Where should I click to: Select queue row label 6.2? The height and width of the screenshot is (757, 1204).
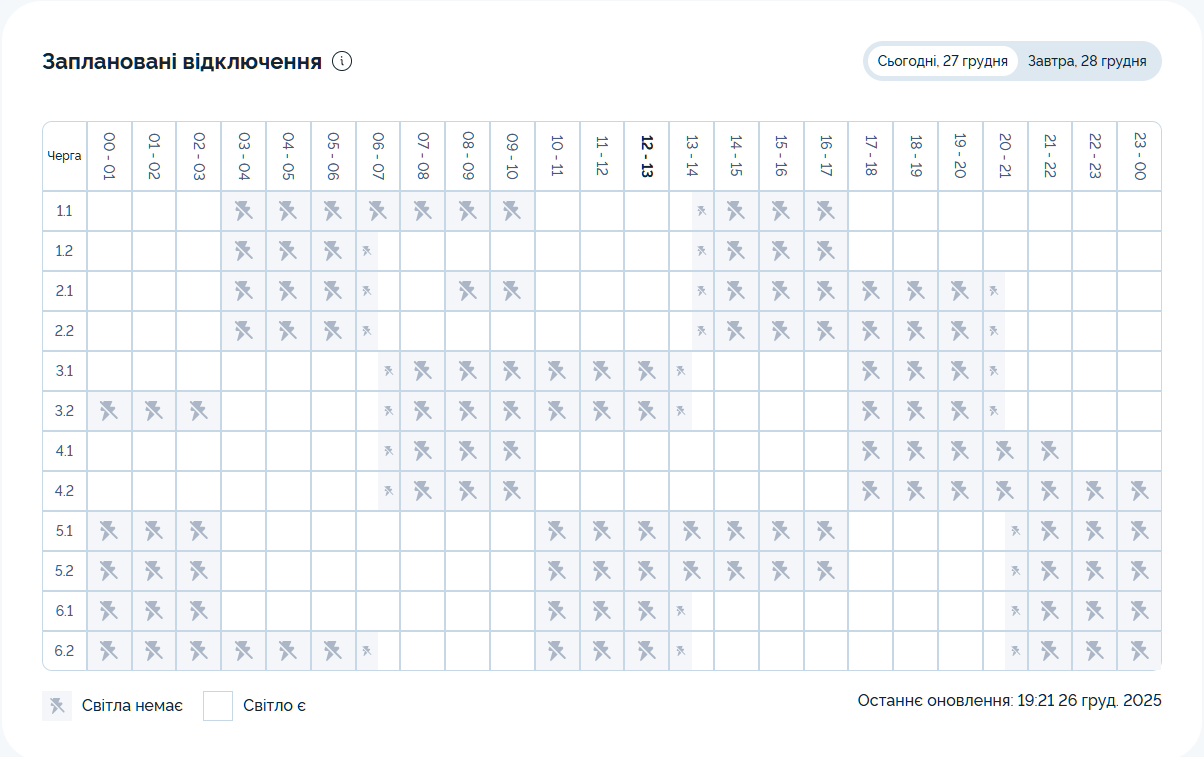[x=64, y=651]
